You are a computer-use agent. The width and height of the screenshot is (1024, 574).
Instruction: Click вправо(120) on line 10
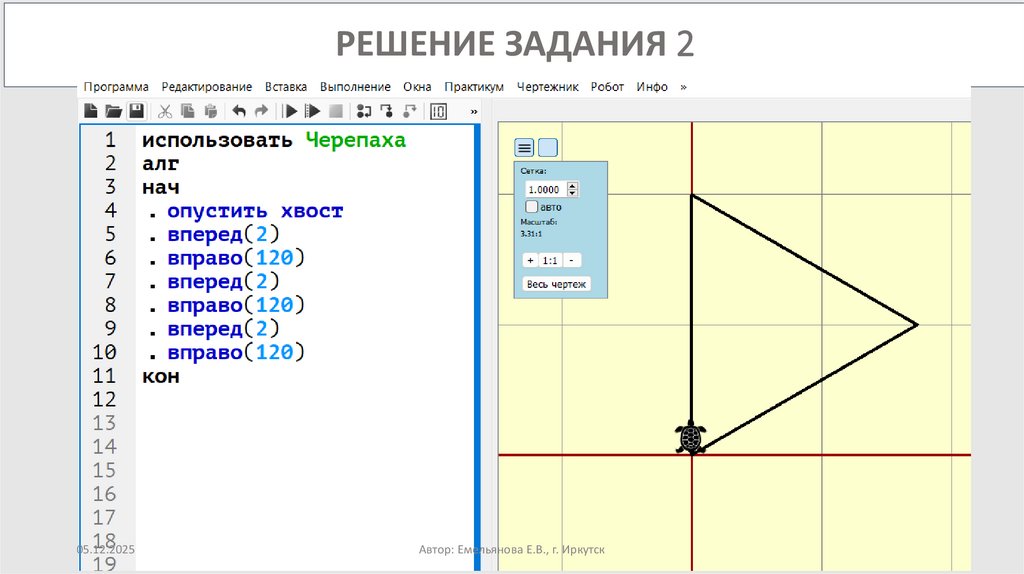(x=236, y=352)
